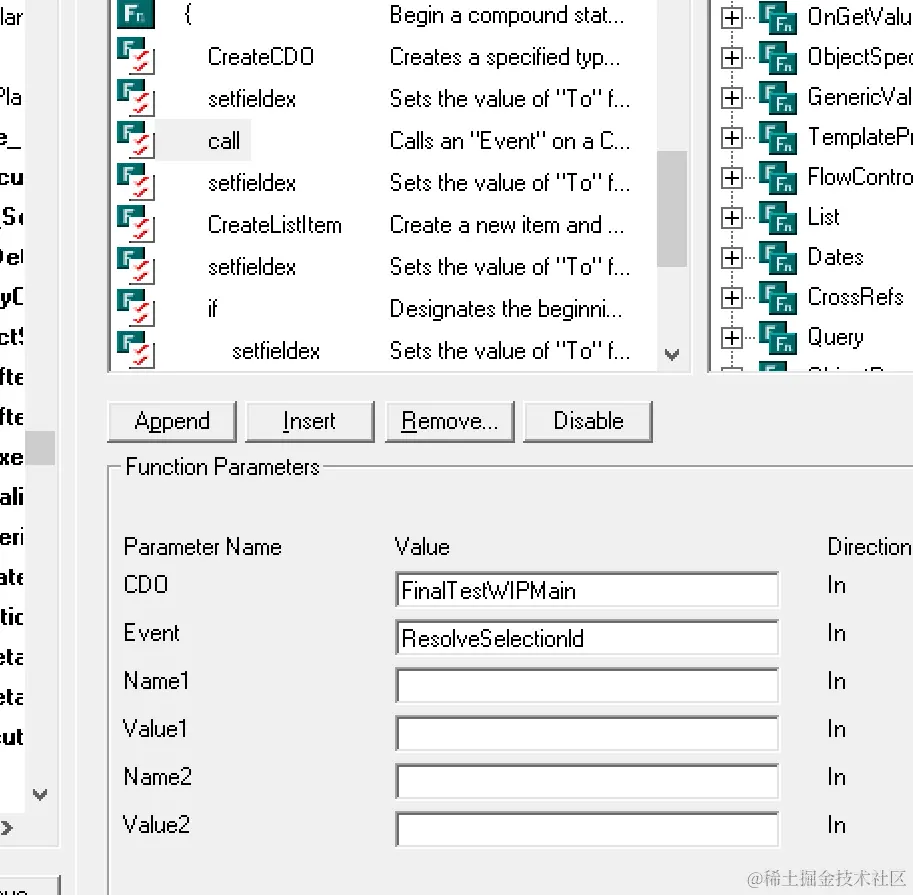Expand the OnGetValue tree node

tap(731, 18)
